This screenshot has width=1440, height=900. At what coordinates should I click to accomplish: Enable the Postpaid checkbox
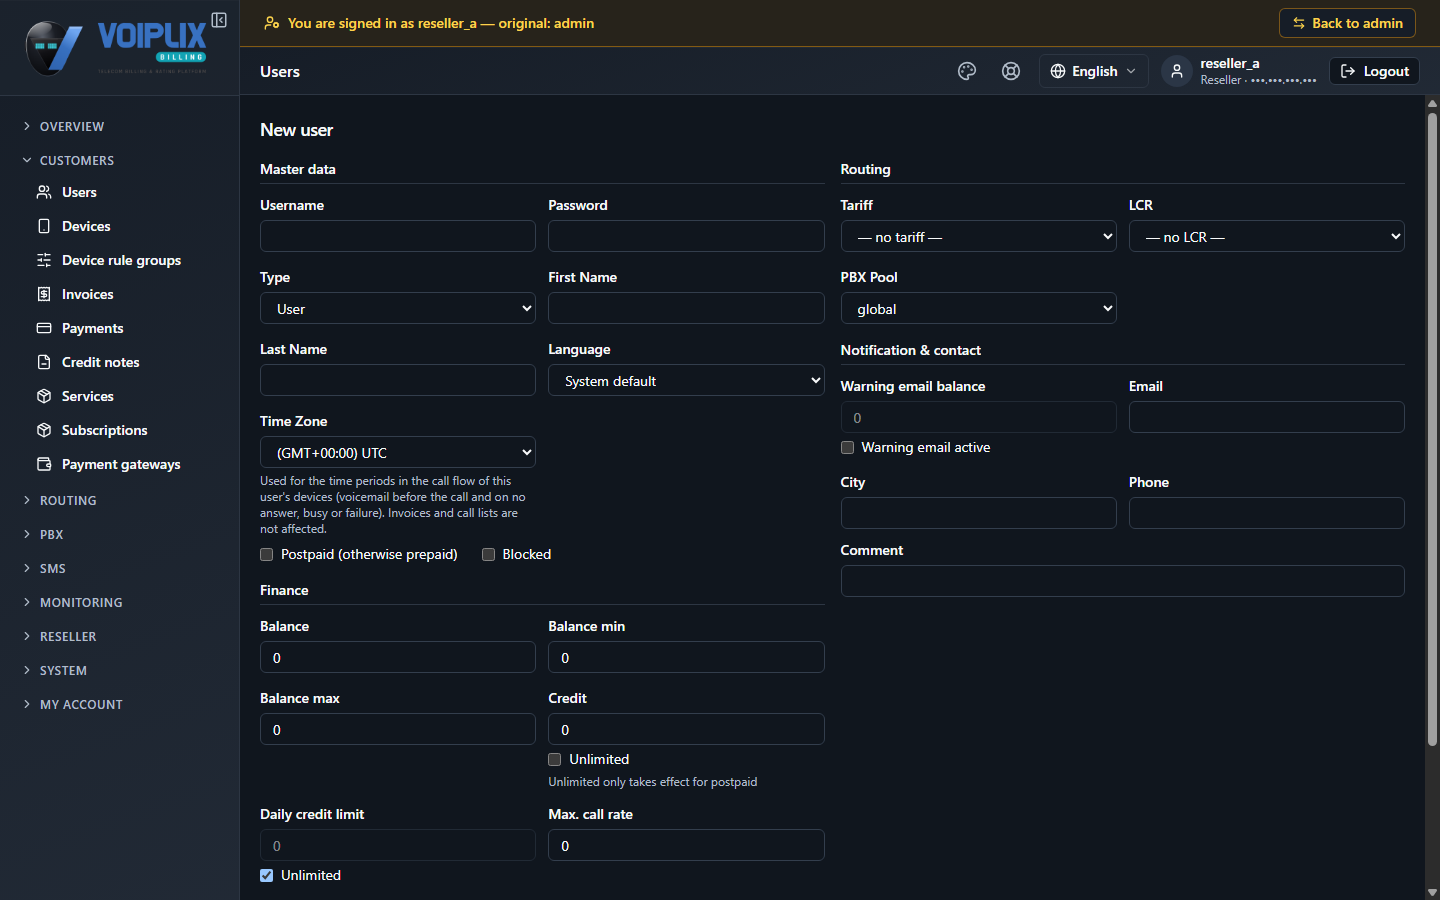coord(267,554)
